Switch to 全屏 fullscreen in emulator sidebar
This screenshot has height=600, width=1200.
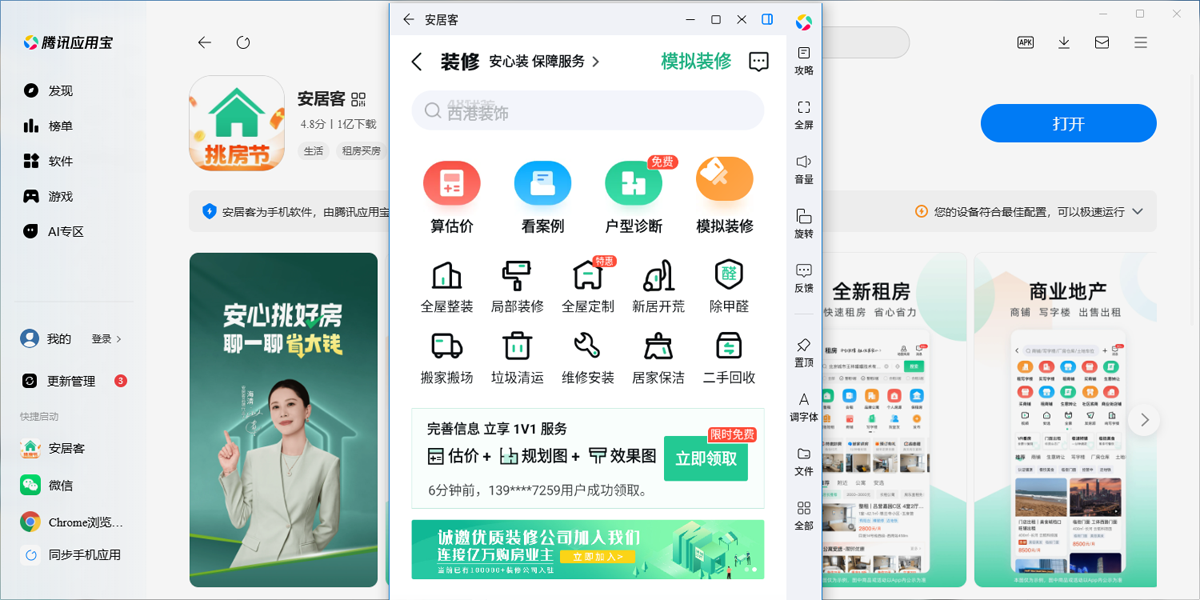tap(804, 115)
